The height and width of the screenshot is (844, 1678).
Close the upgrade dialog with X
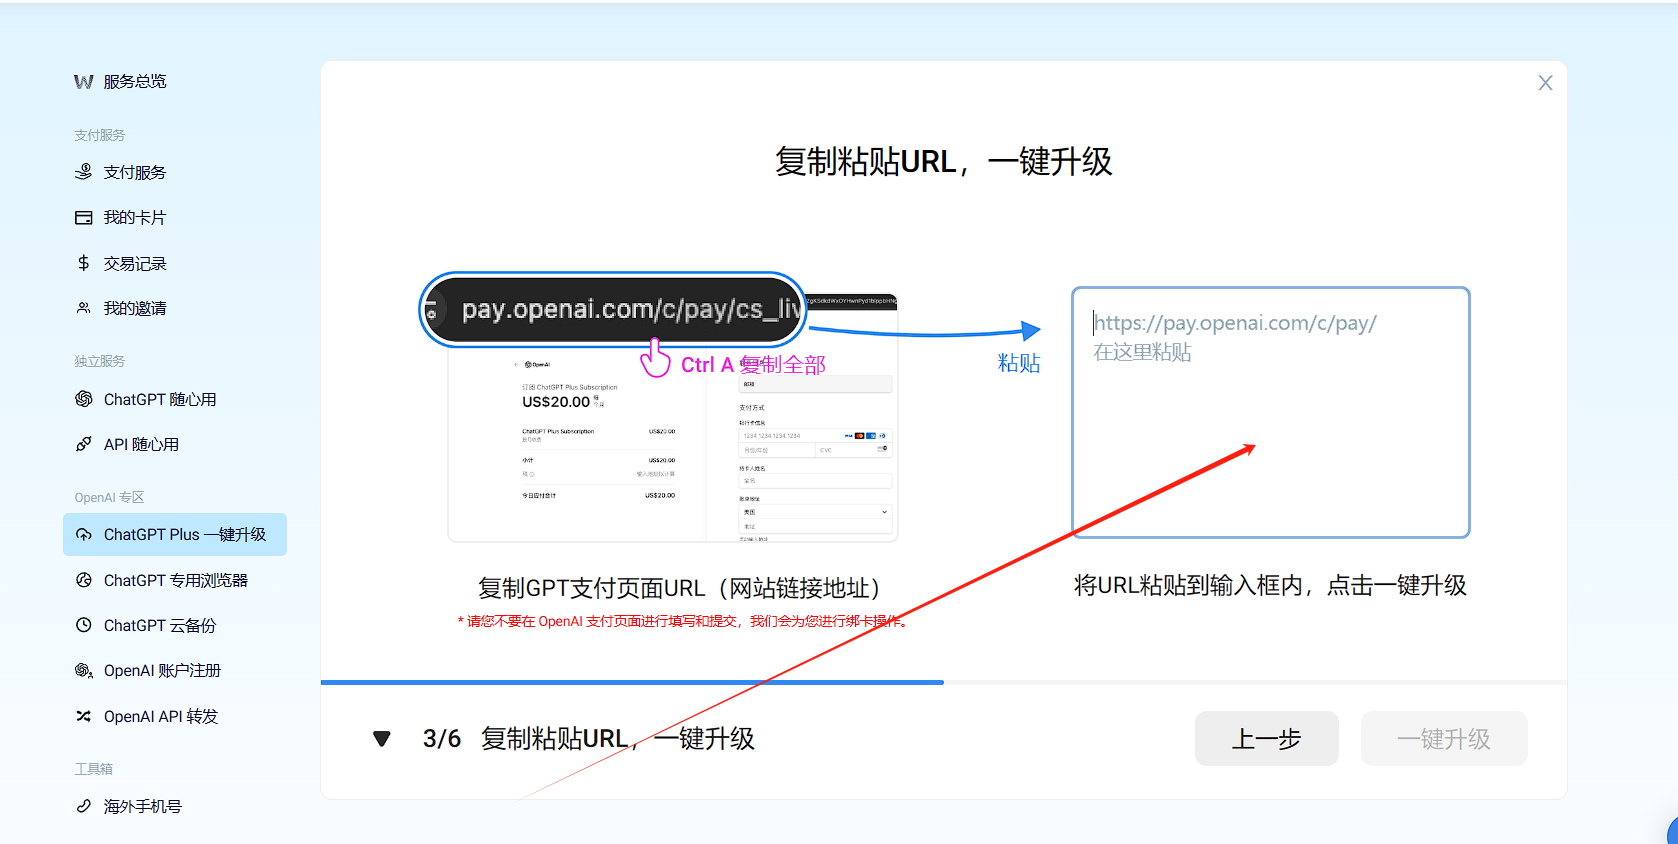[x=1545, y=83]
